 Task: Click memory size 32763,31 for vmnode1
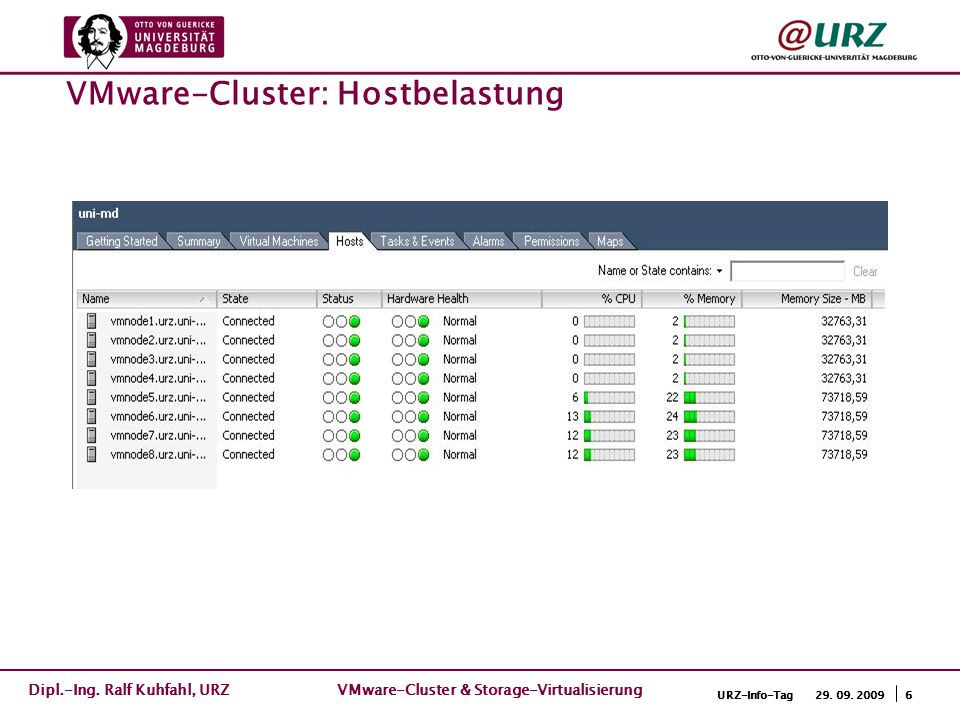point(844,321)
